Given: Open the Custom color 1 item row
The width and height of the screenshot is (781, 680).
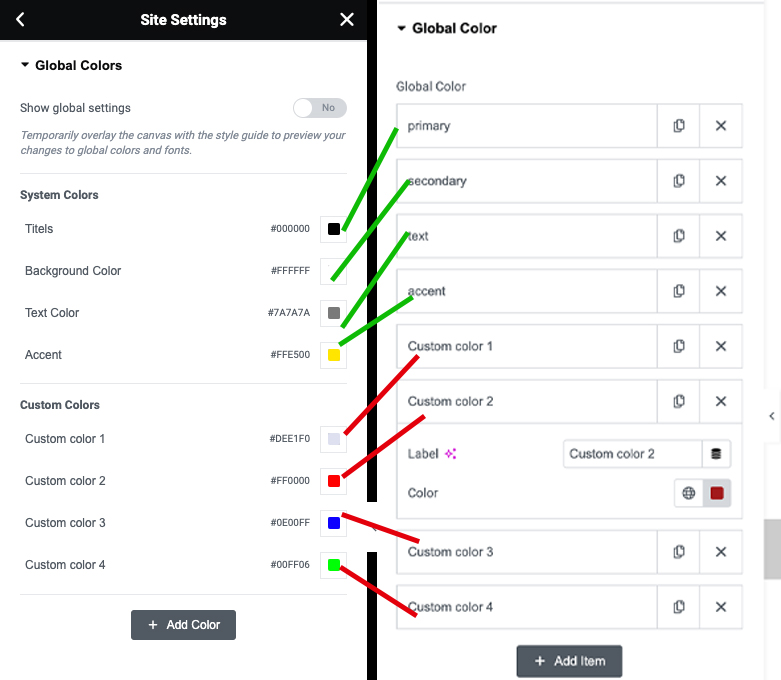Looking at the screenshot, I should [526, 346].
